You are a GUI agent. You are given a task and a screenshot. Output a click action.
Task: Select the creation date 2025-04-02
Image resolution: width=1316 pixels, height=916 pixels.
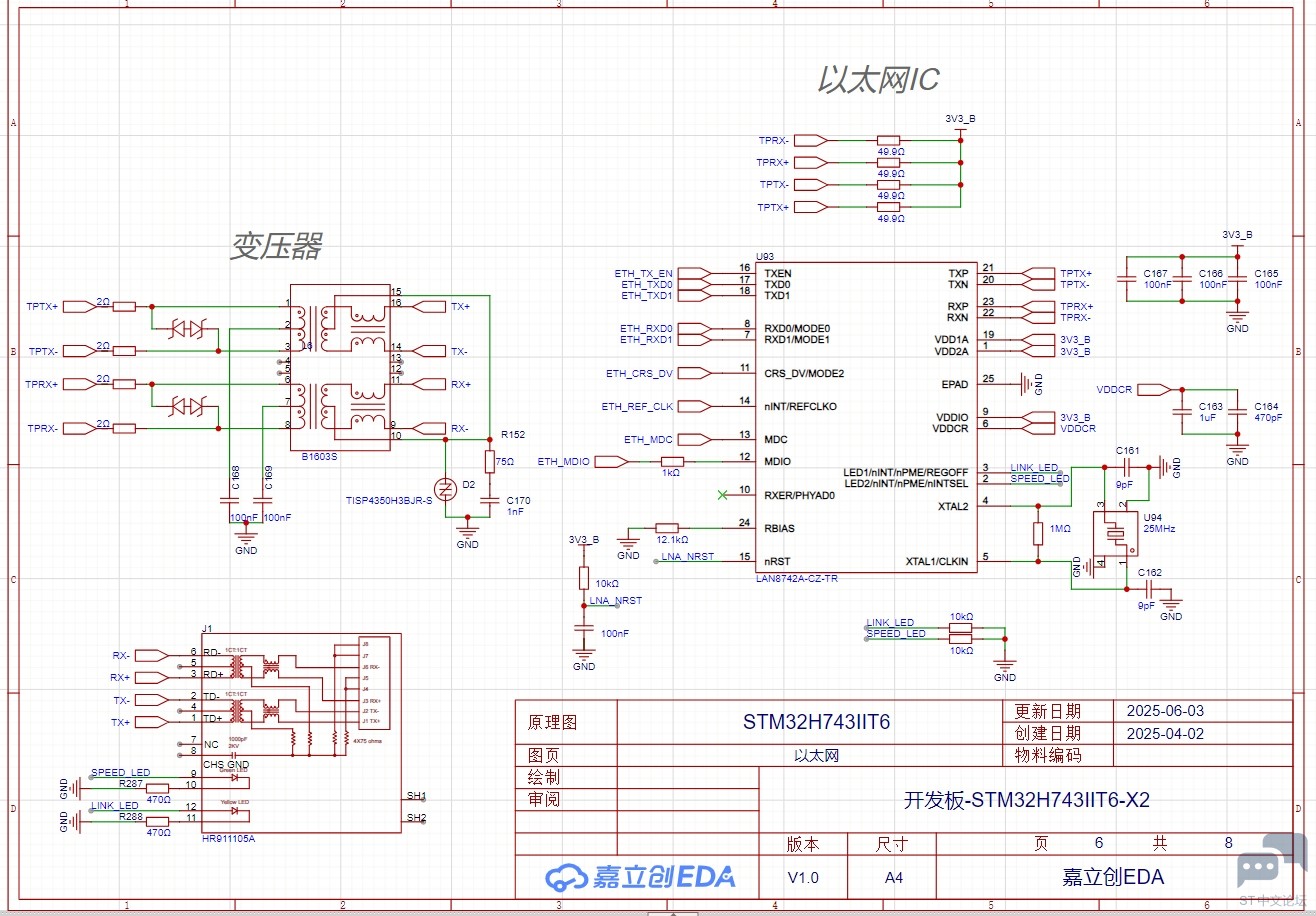point(1165,733)
